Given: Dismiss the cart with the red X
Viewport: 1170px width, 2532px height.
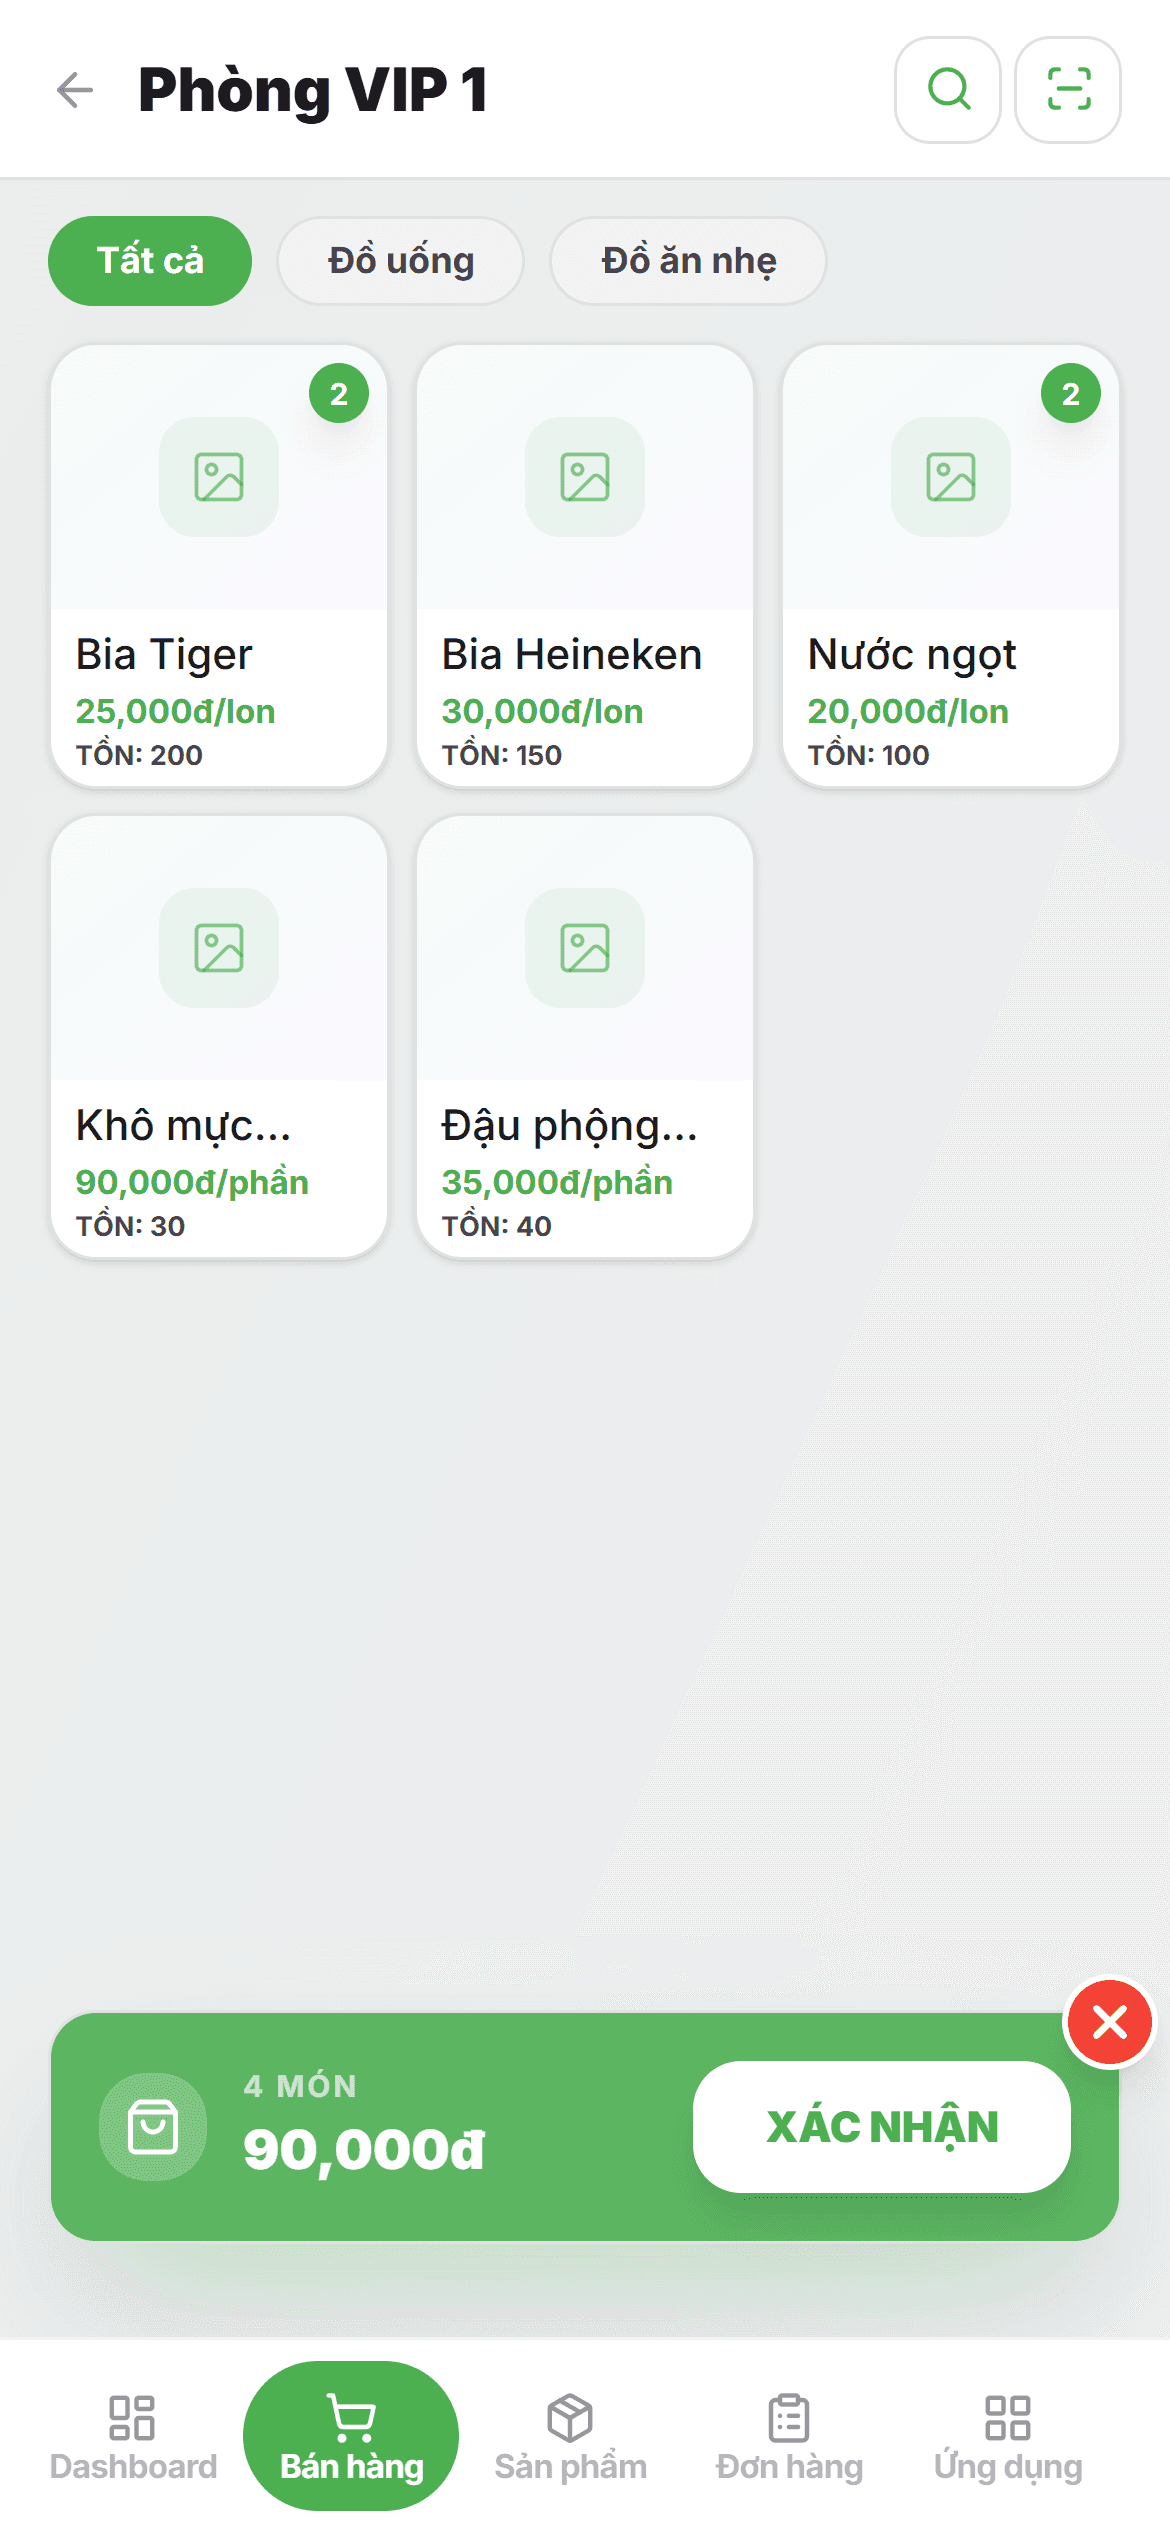Looking at the screenshot, I should [x=1110, y=2023].
